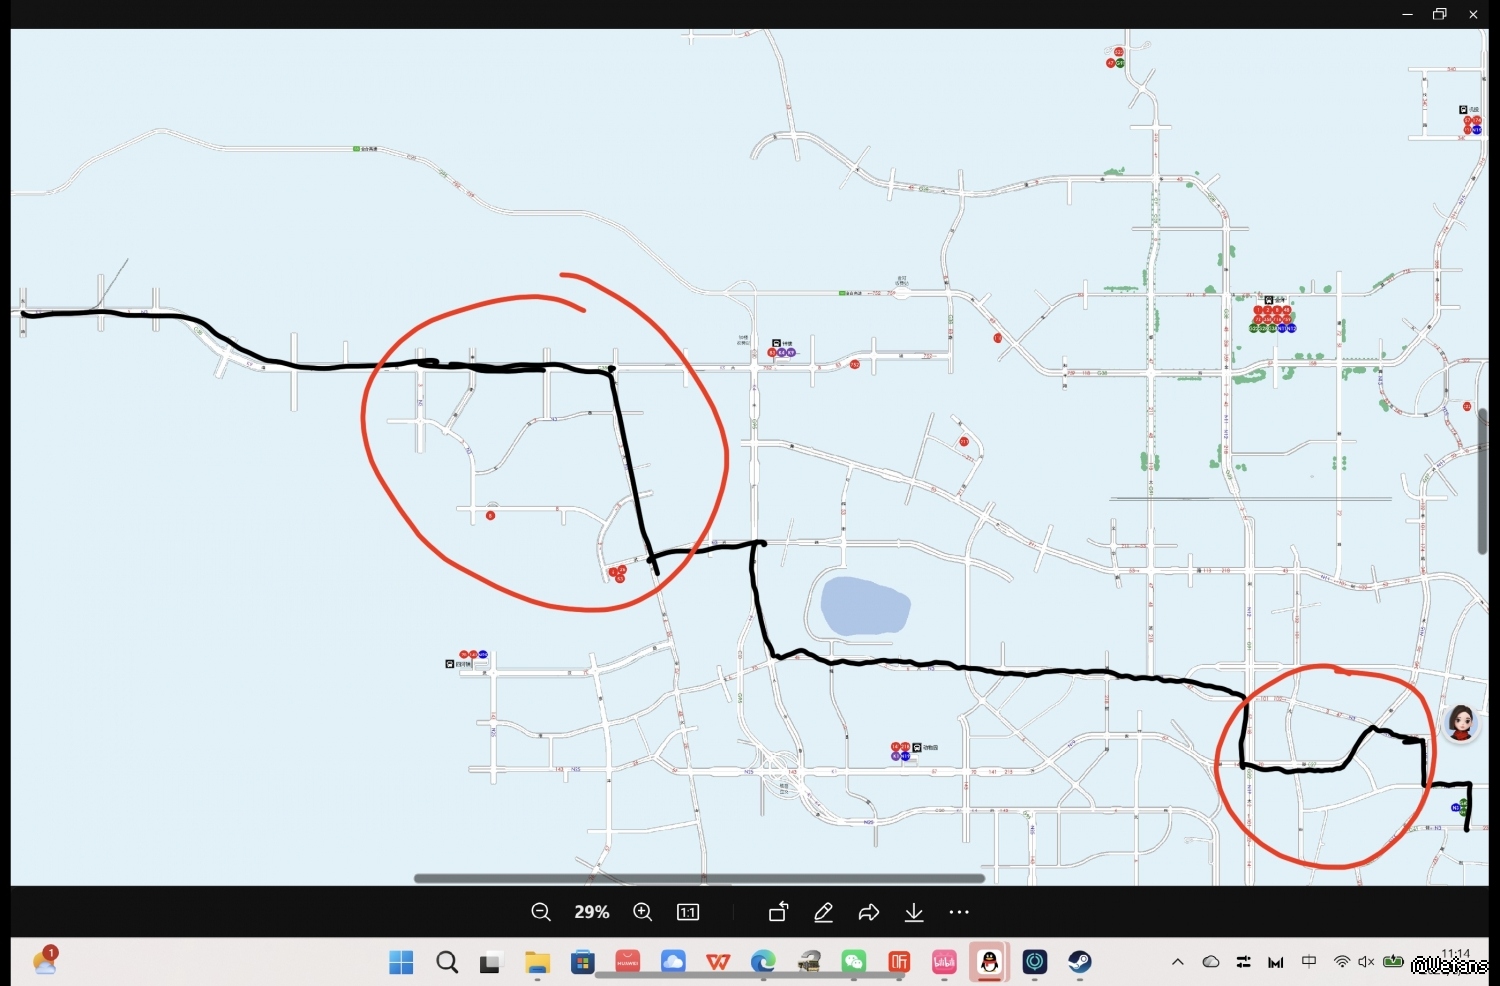Screen dimensions: 1500x986
Task: Open the three-dot more options menu
Action: [x=959, y=912]
